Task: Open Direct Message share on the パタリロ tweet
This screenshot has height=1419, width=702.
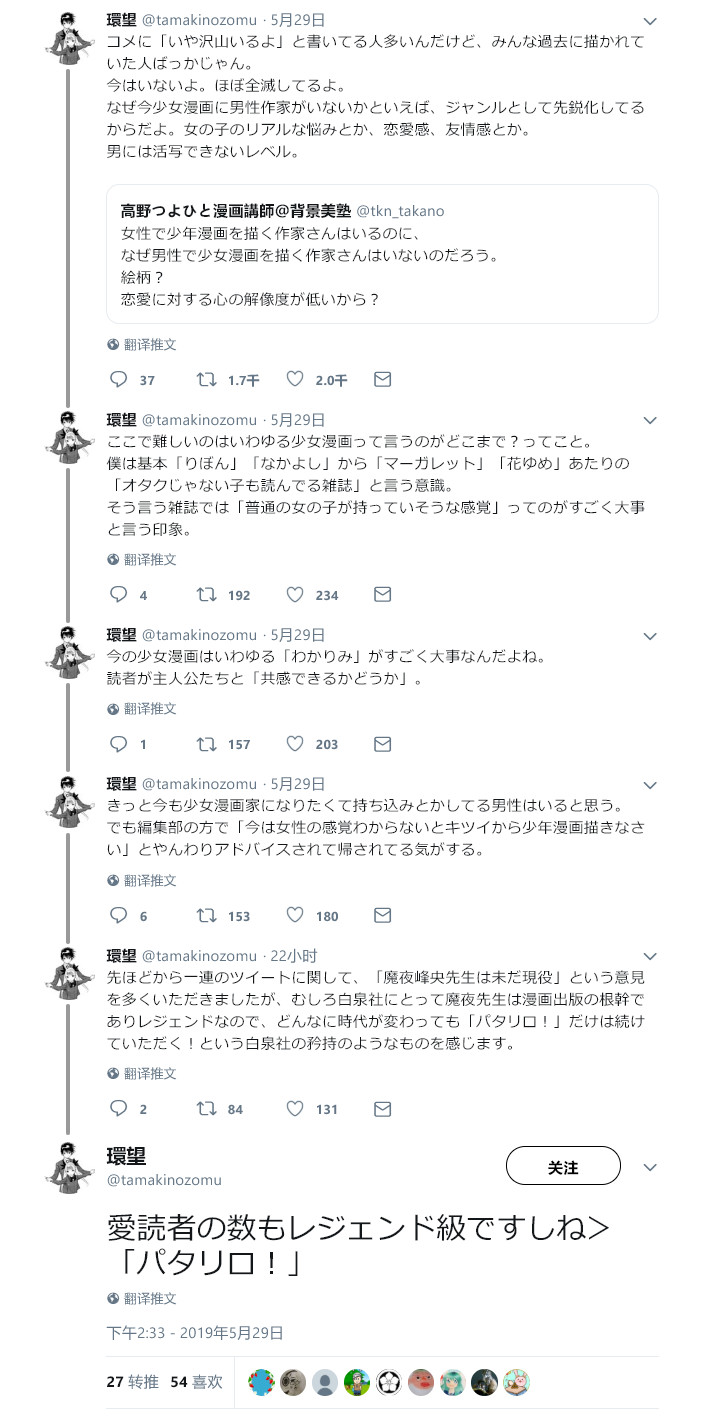Action: (x=381, y=1108)
